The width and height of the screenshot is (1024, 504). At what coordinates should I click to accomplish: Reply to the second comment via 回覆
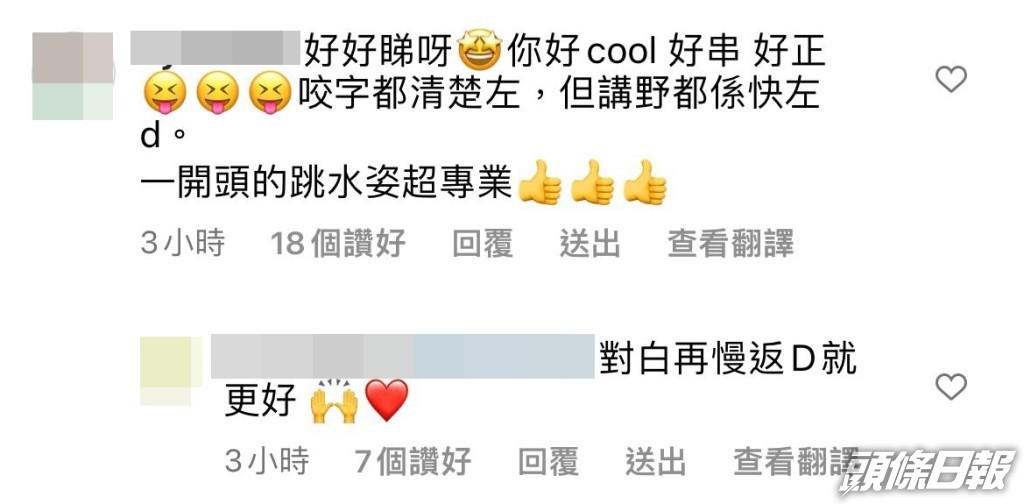[x=548, y=462]
